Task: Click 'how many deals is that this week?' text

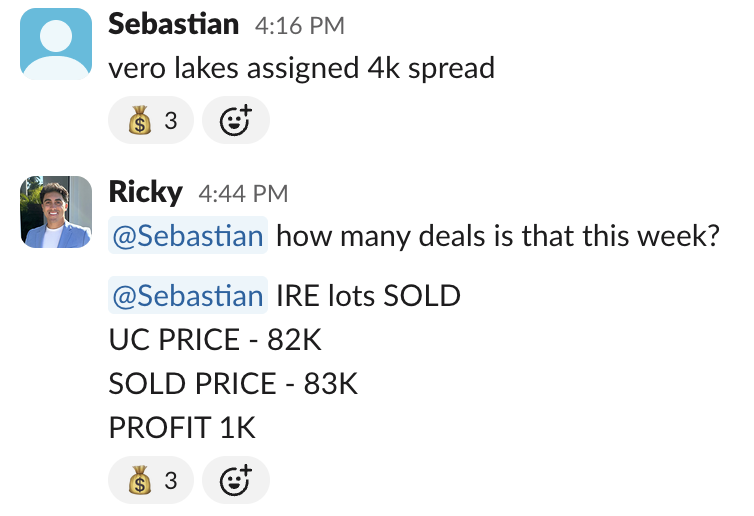Action: pyautogui.click(x=498, y=236)
